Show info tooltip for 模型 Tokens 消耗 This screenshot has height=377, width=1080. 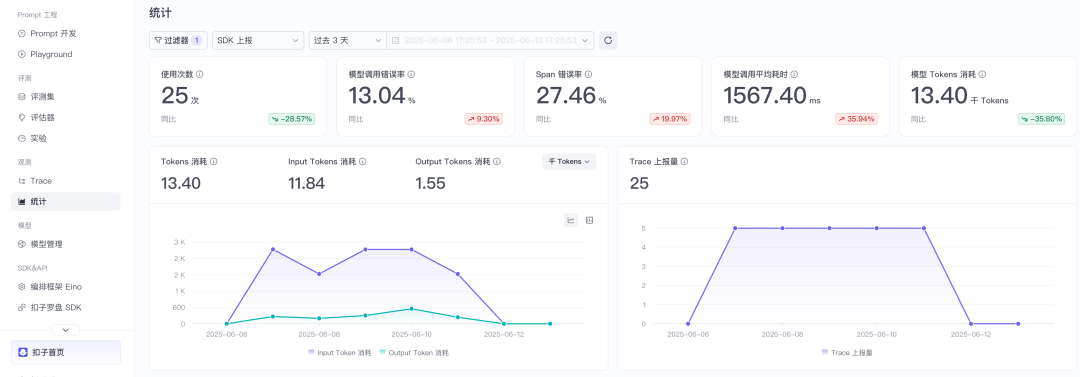click(x=983, y=74)
